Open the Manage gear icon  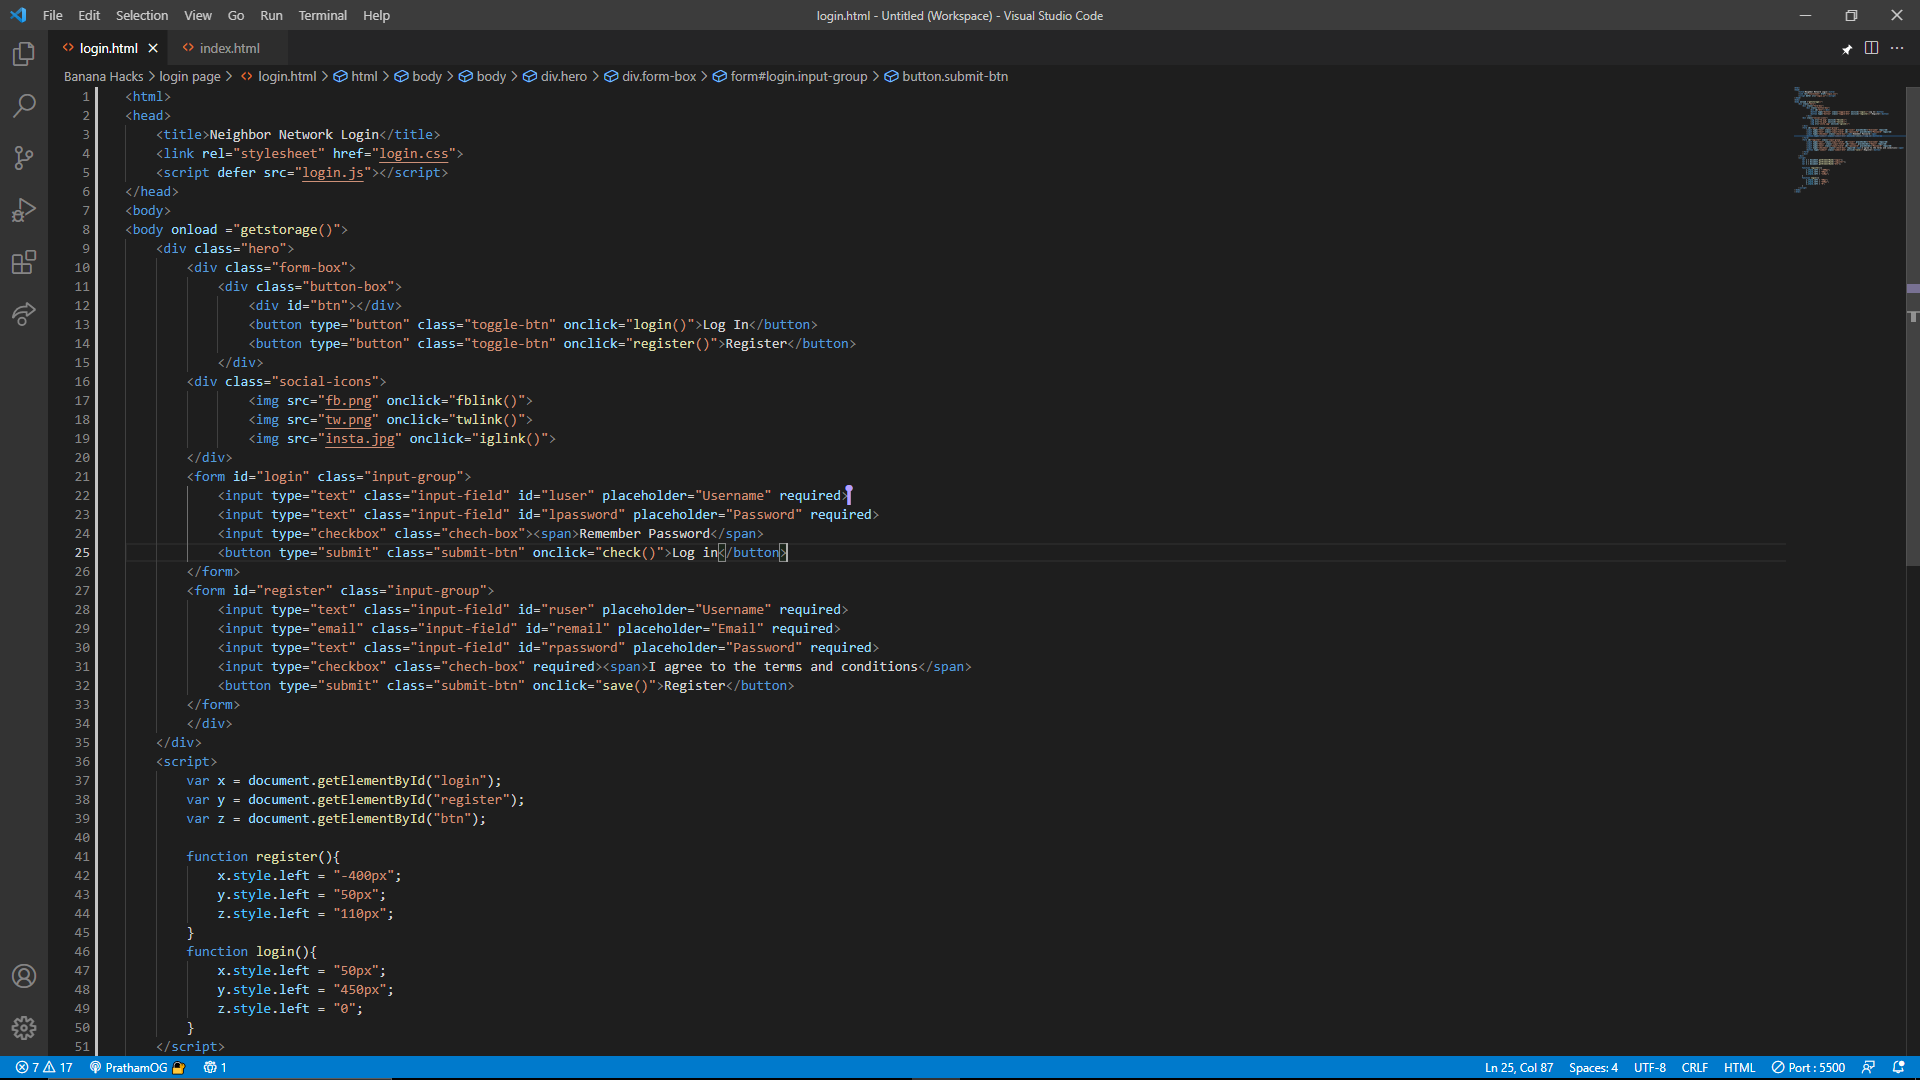point(24,1028)
